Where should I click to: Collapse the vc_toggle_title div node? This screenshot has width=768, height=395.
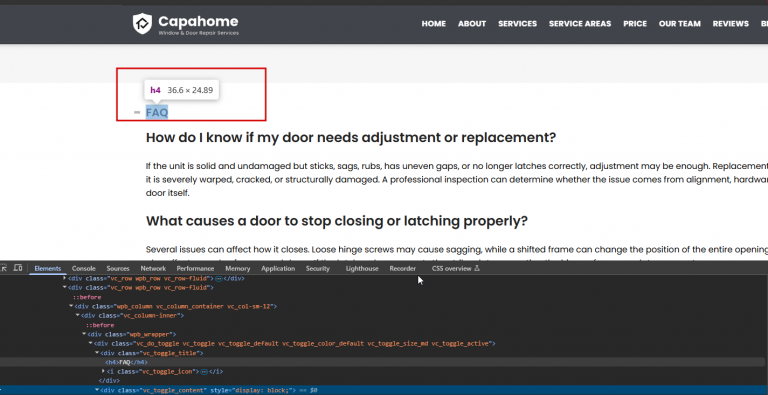point(97,353)
